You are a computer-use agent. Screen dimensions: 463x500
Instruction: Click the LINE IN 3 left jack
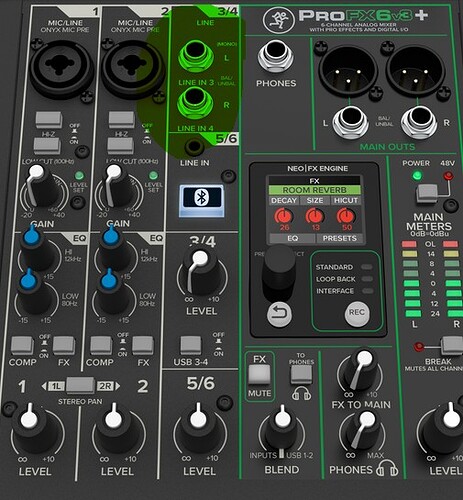196,55
